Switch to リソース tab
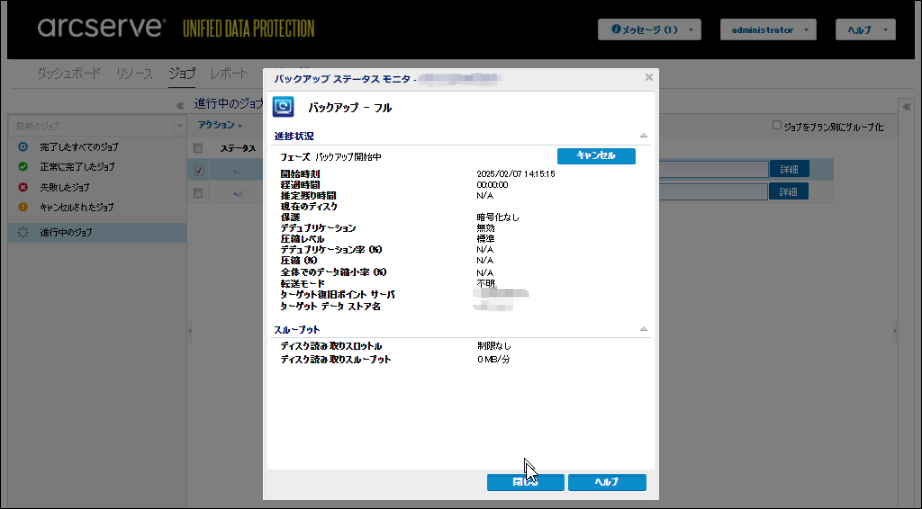The width and height of the screenshot is (922, 509). (134, 73)
